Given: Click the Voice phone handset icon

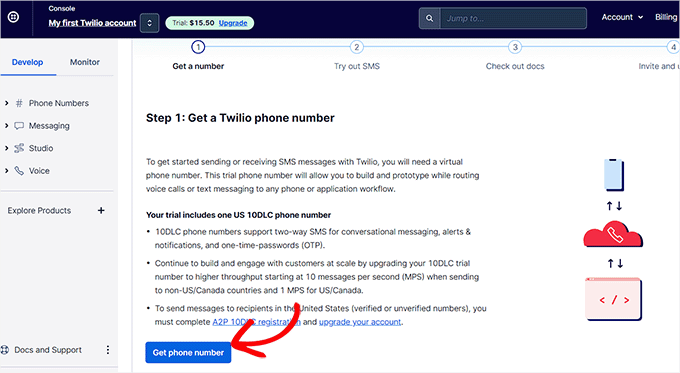Looking at the screenshot, I should tap(19, 171).
